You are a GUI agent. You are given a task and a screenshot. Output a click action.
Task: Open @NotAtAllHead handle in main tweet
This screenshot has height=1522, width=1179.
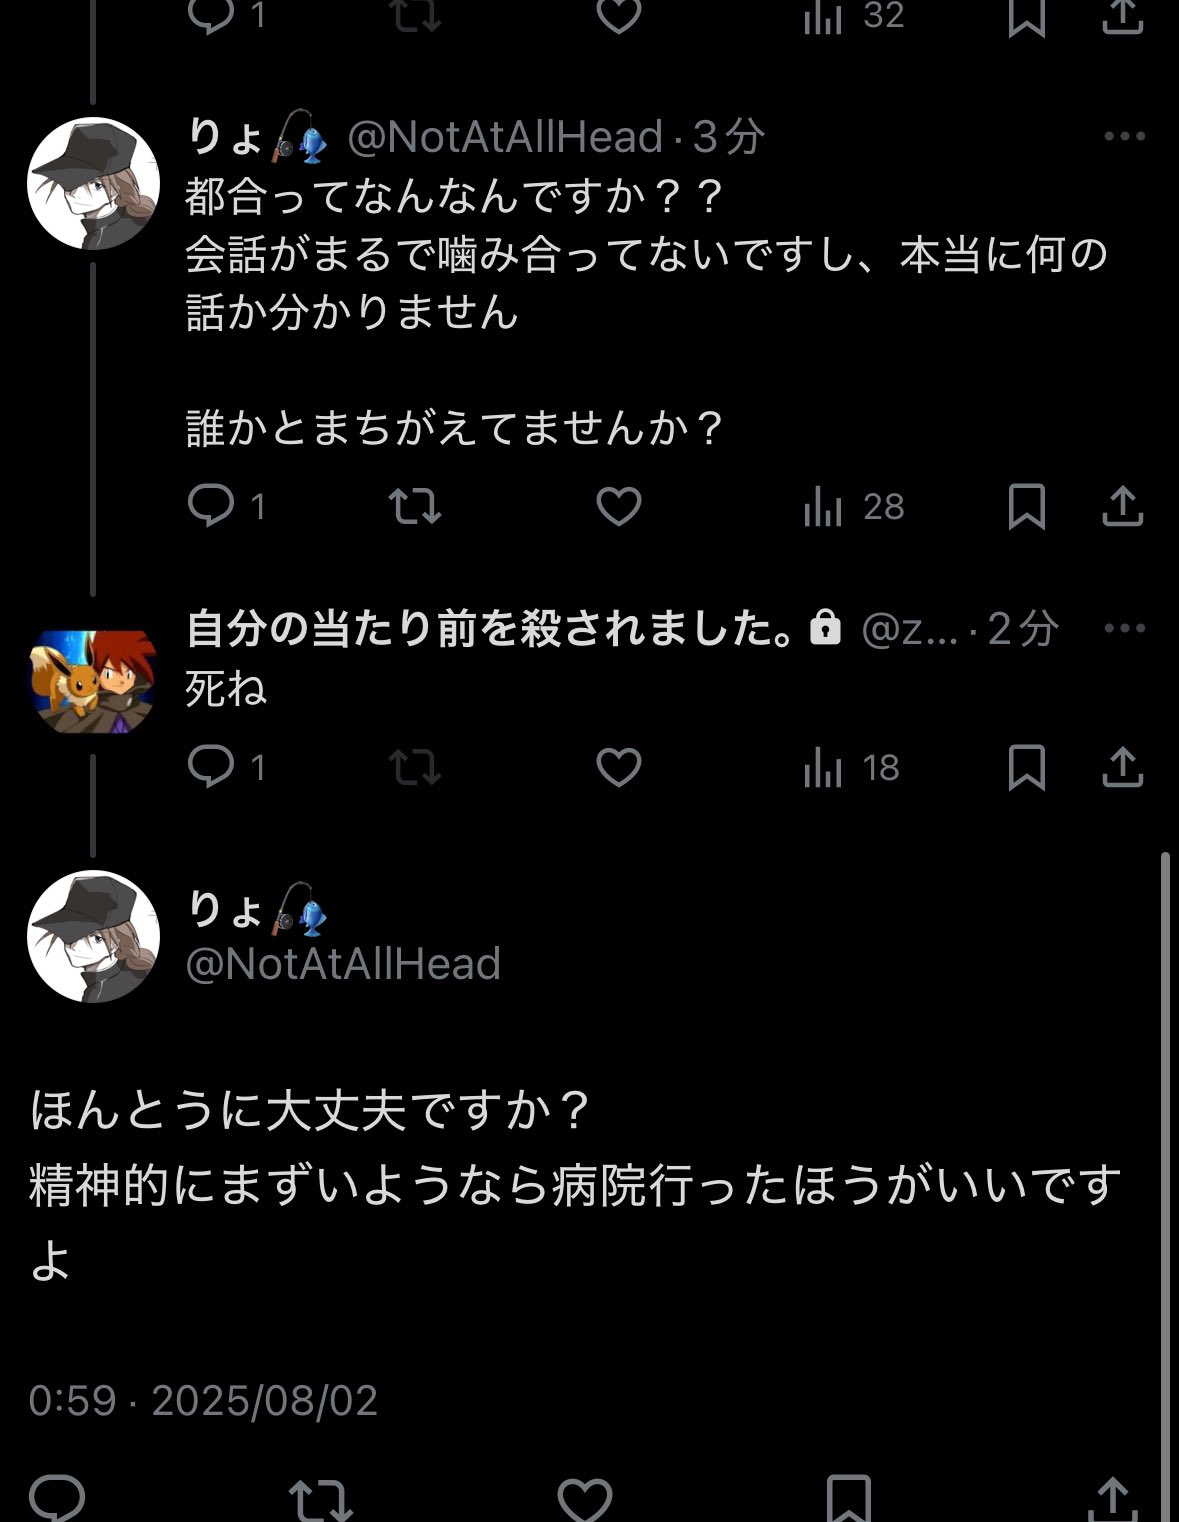point(343,964)
